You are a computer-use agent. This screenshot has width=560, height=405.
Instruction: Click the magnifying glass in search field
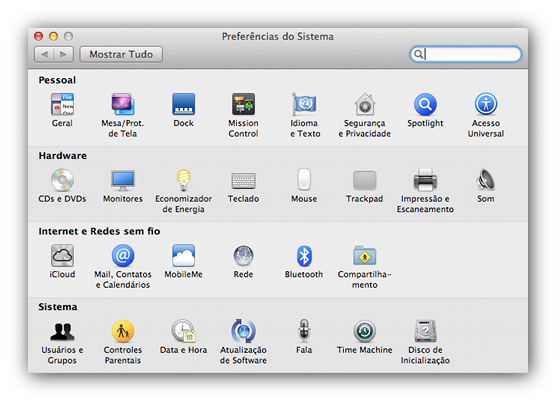tap(418, 54)
